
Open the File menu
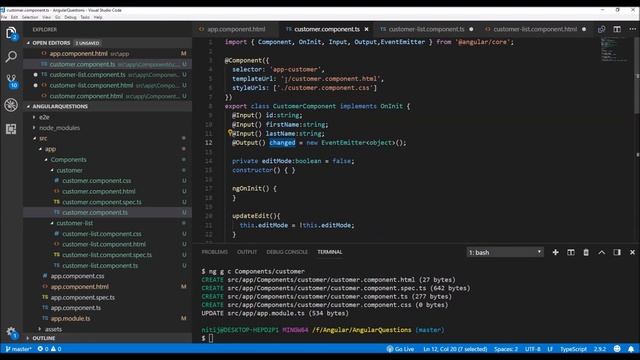coord(4,17)
